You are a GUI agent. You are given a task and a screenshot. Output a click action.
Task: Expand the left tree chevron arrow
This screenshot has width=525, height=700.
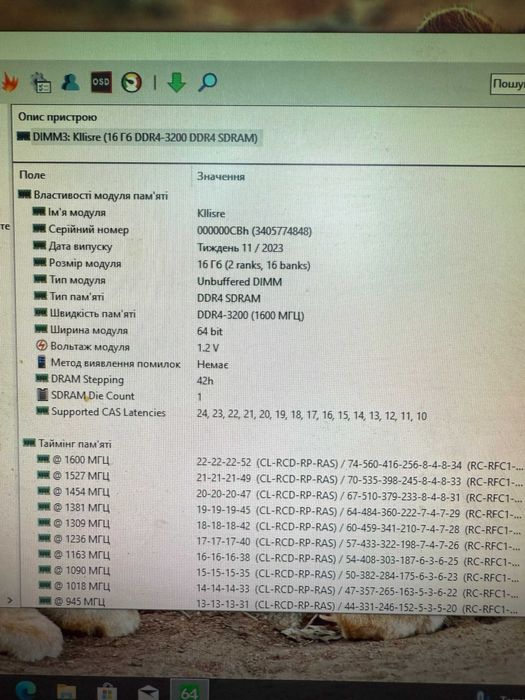(10, 601)
